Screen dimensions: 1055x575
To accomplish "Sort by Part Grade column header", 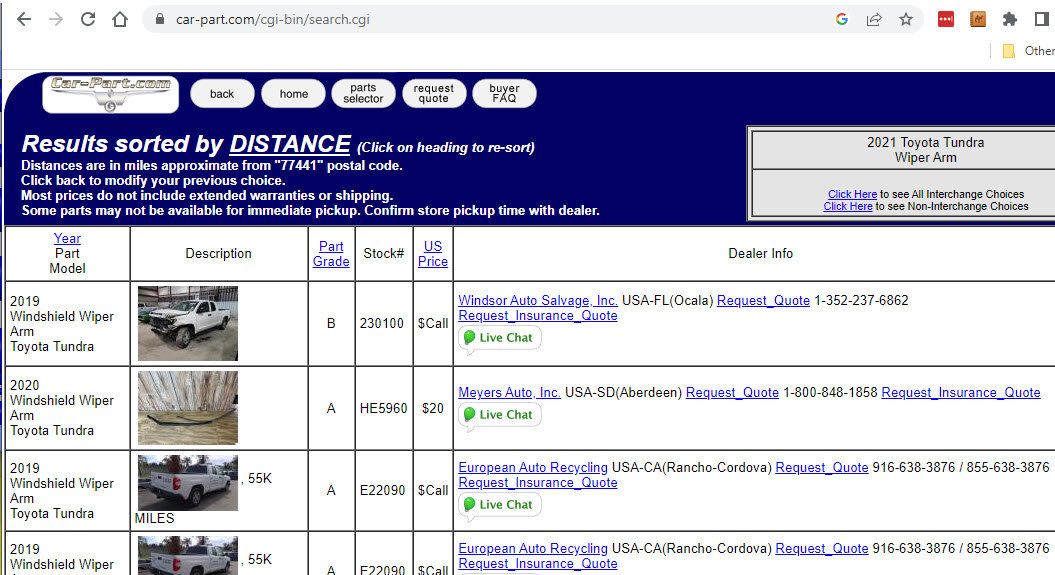I will click(331, 254).
